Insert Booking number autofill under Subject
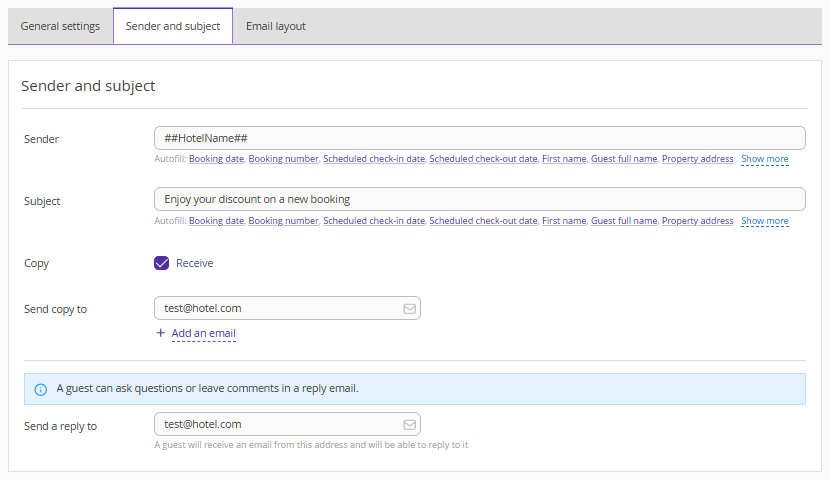Image resolution: width=830 pixels, height=480 pixels. coord(283,221)
